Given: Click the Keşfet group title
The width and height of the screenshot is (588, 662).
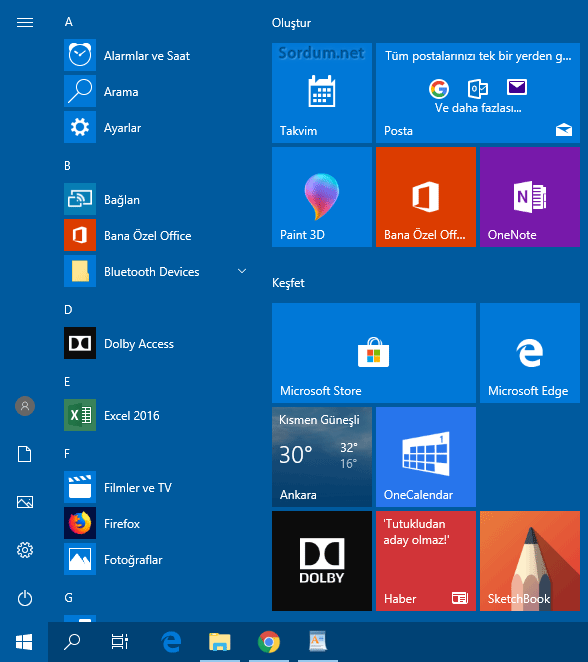Looking at the screenshot, I should point(288,283).
